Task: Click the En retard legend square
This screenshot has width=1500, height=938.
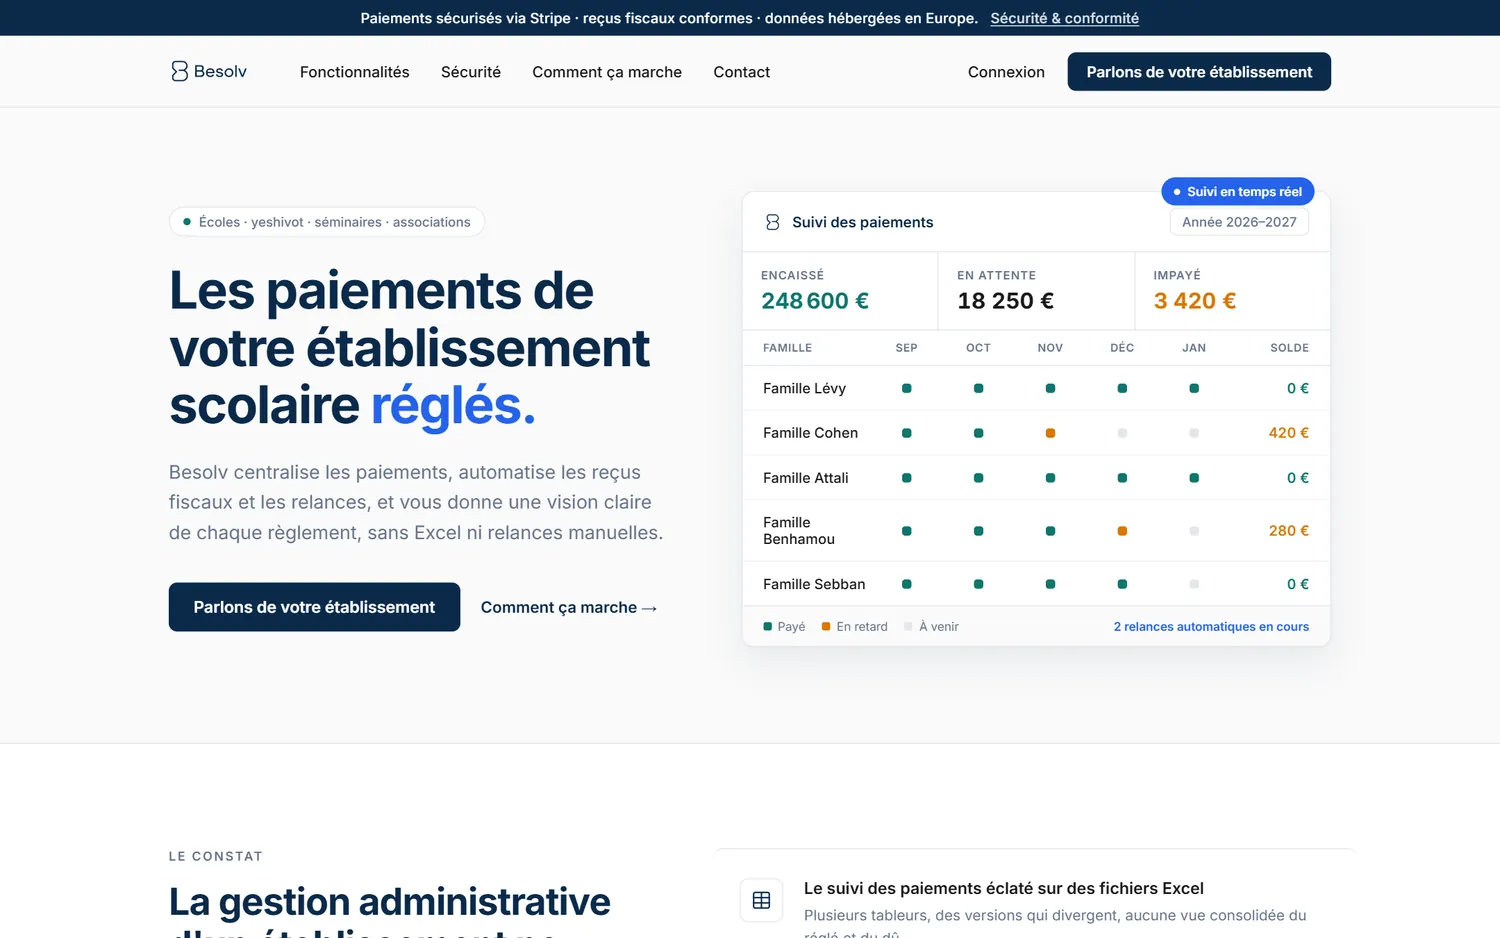Action: [x=826, y=627]
